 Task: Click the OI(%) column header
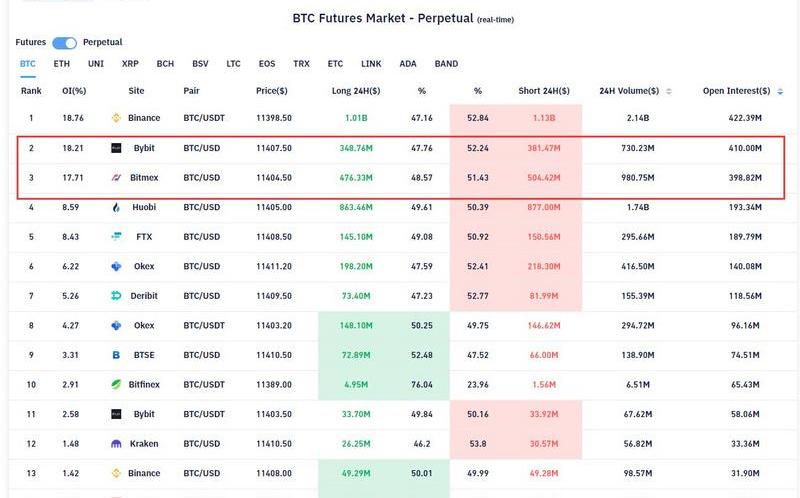73,91
